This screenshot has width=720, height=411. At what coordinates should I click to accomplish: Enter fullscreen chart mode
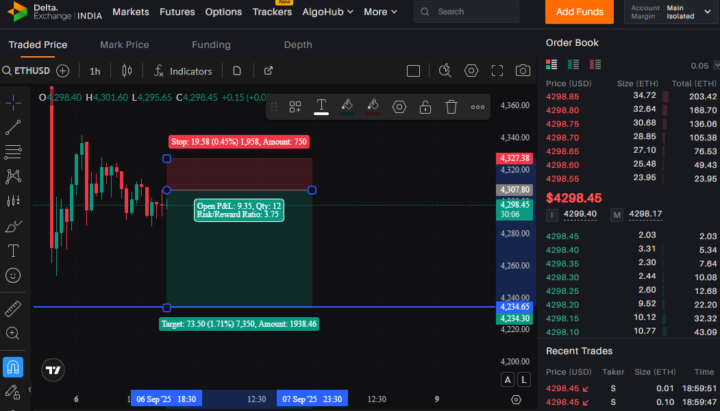(x=497, y=71)
